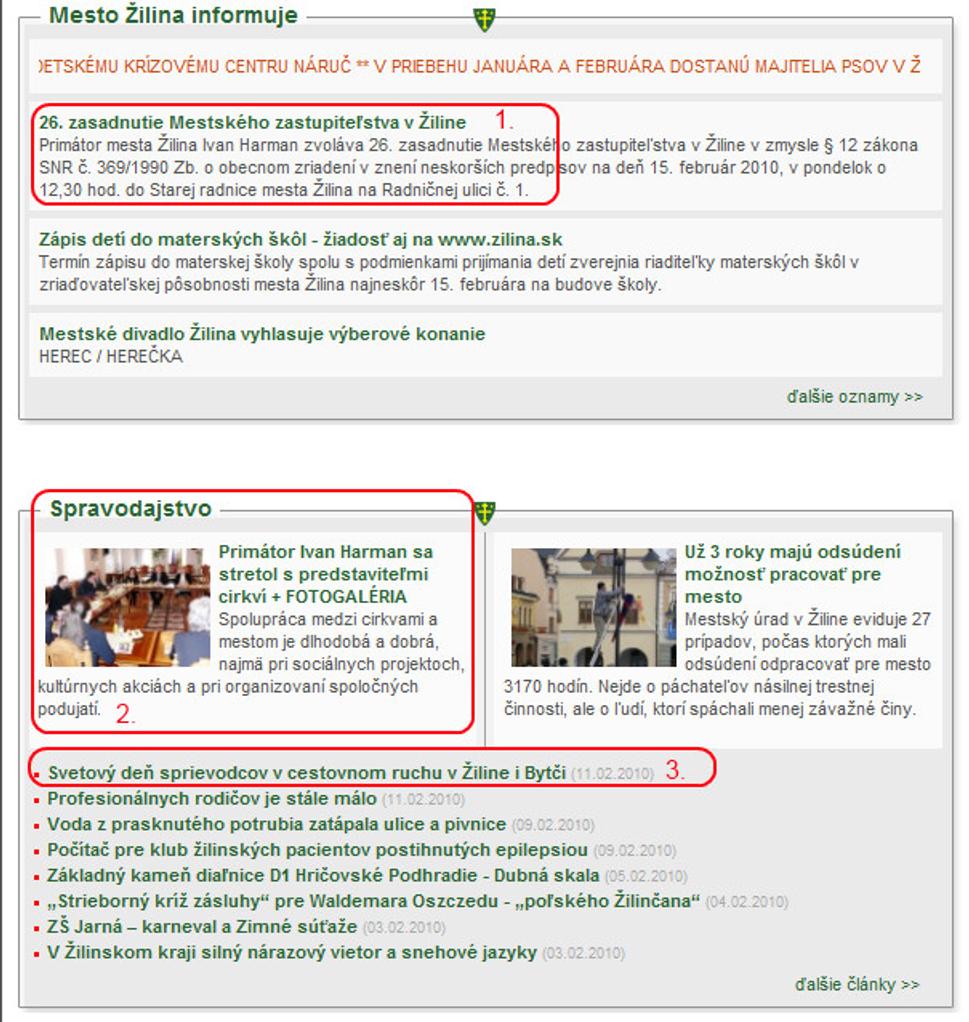969x1022 pixels.
Task: Open Voda z prasknutého potrubia article
Action: pos(276,825)
